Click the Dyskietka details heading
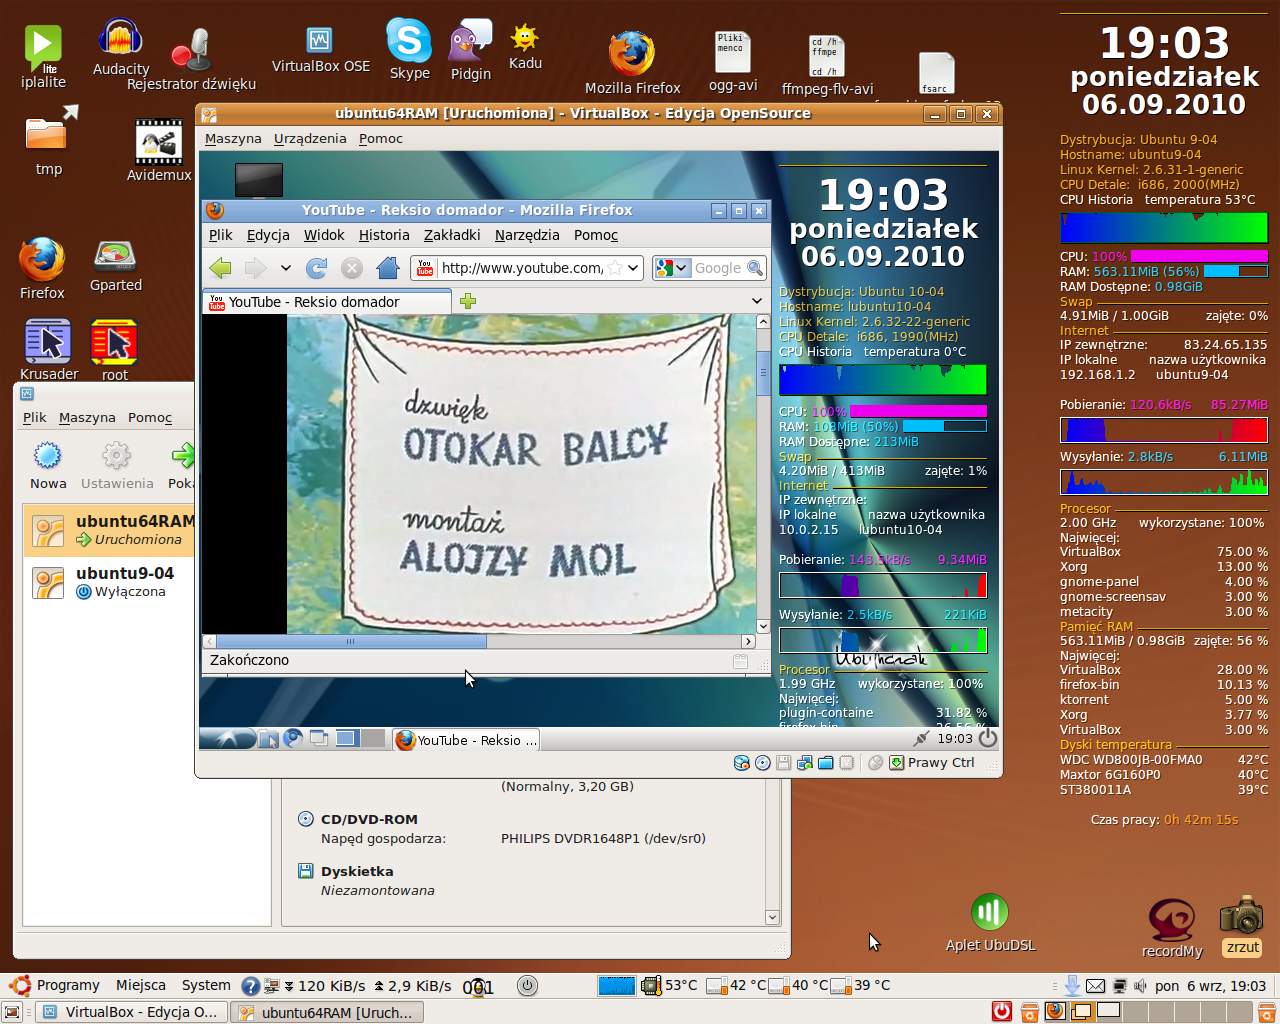This screenshot has height=1024, width=1280. point(357,871)
